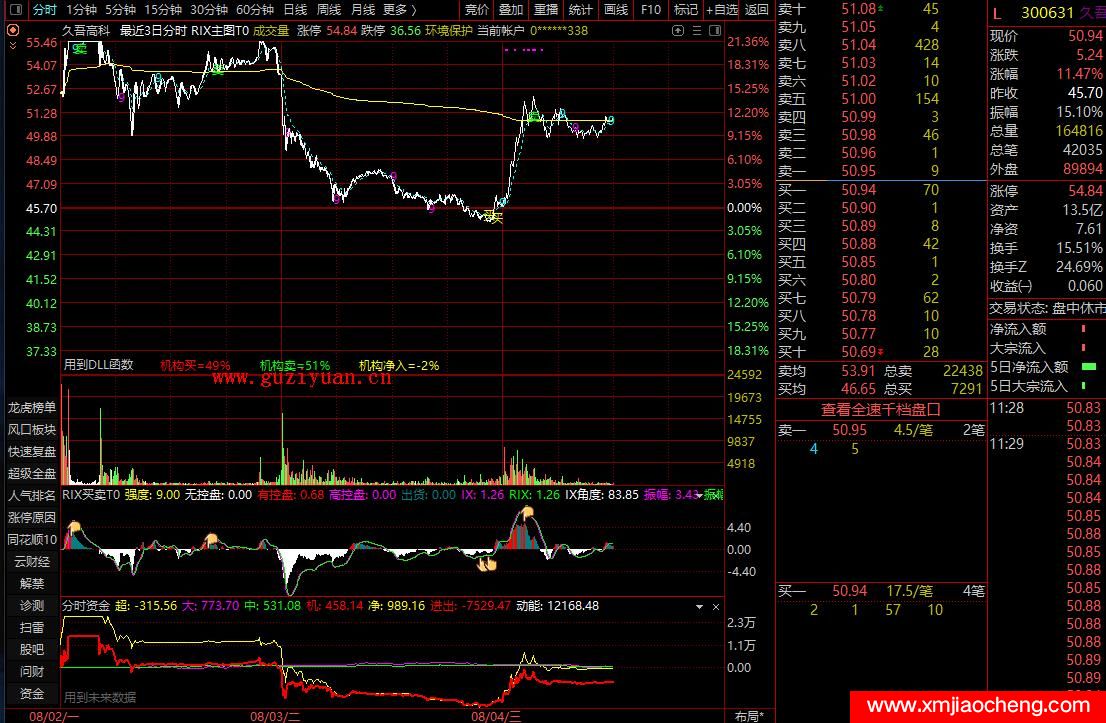Open the 分时资金 panel dropdown arrow
The image size is (1106, 723).
pos(700,606)
